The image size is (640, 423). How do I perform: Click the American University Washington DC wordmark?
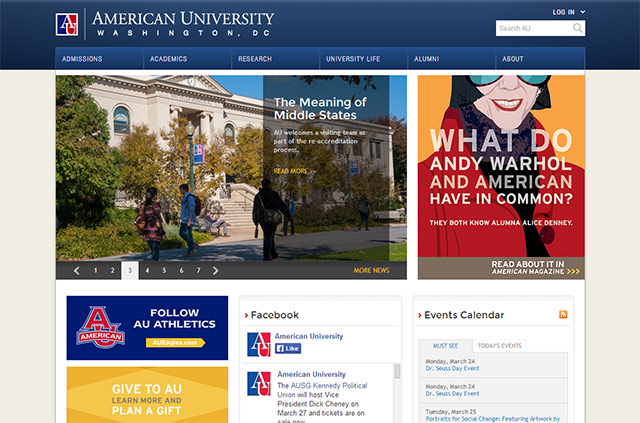point(182,24)
